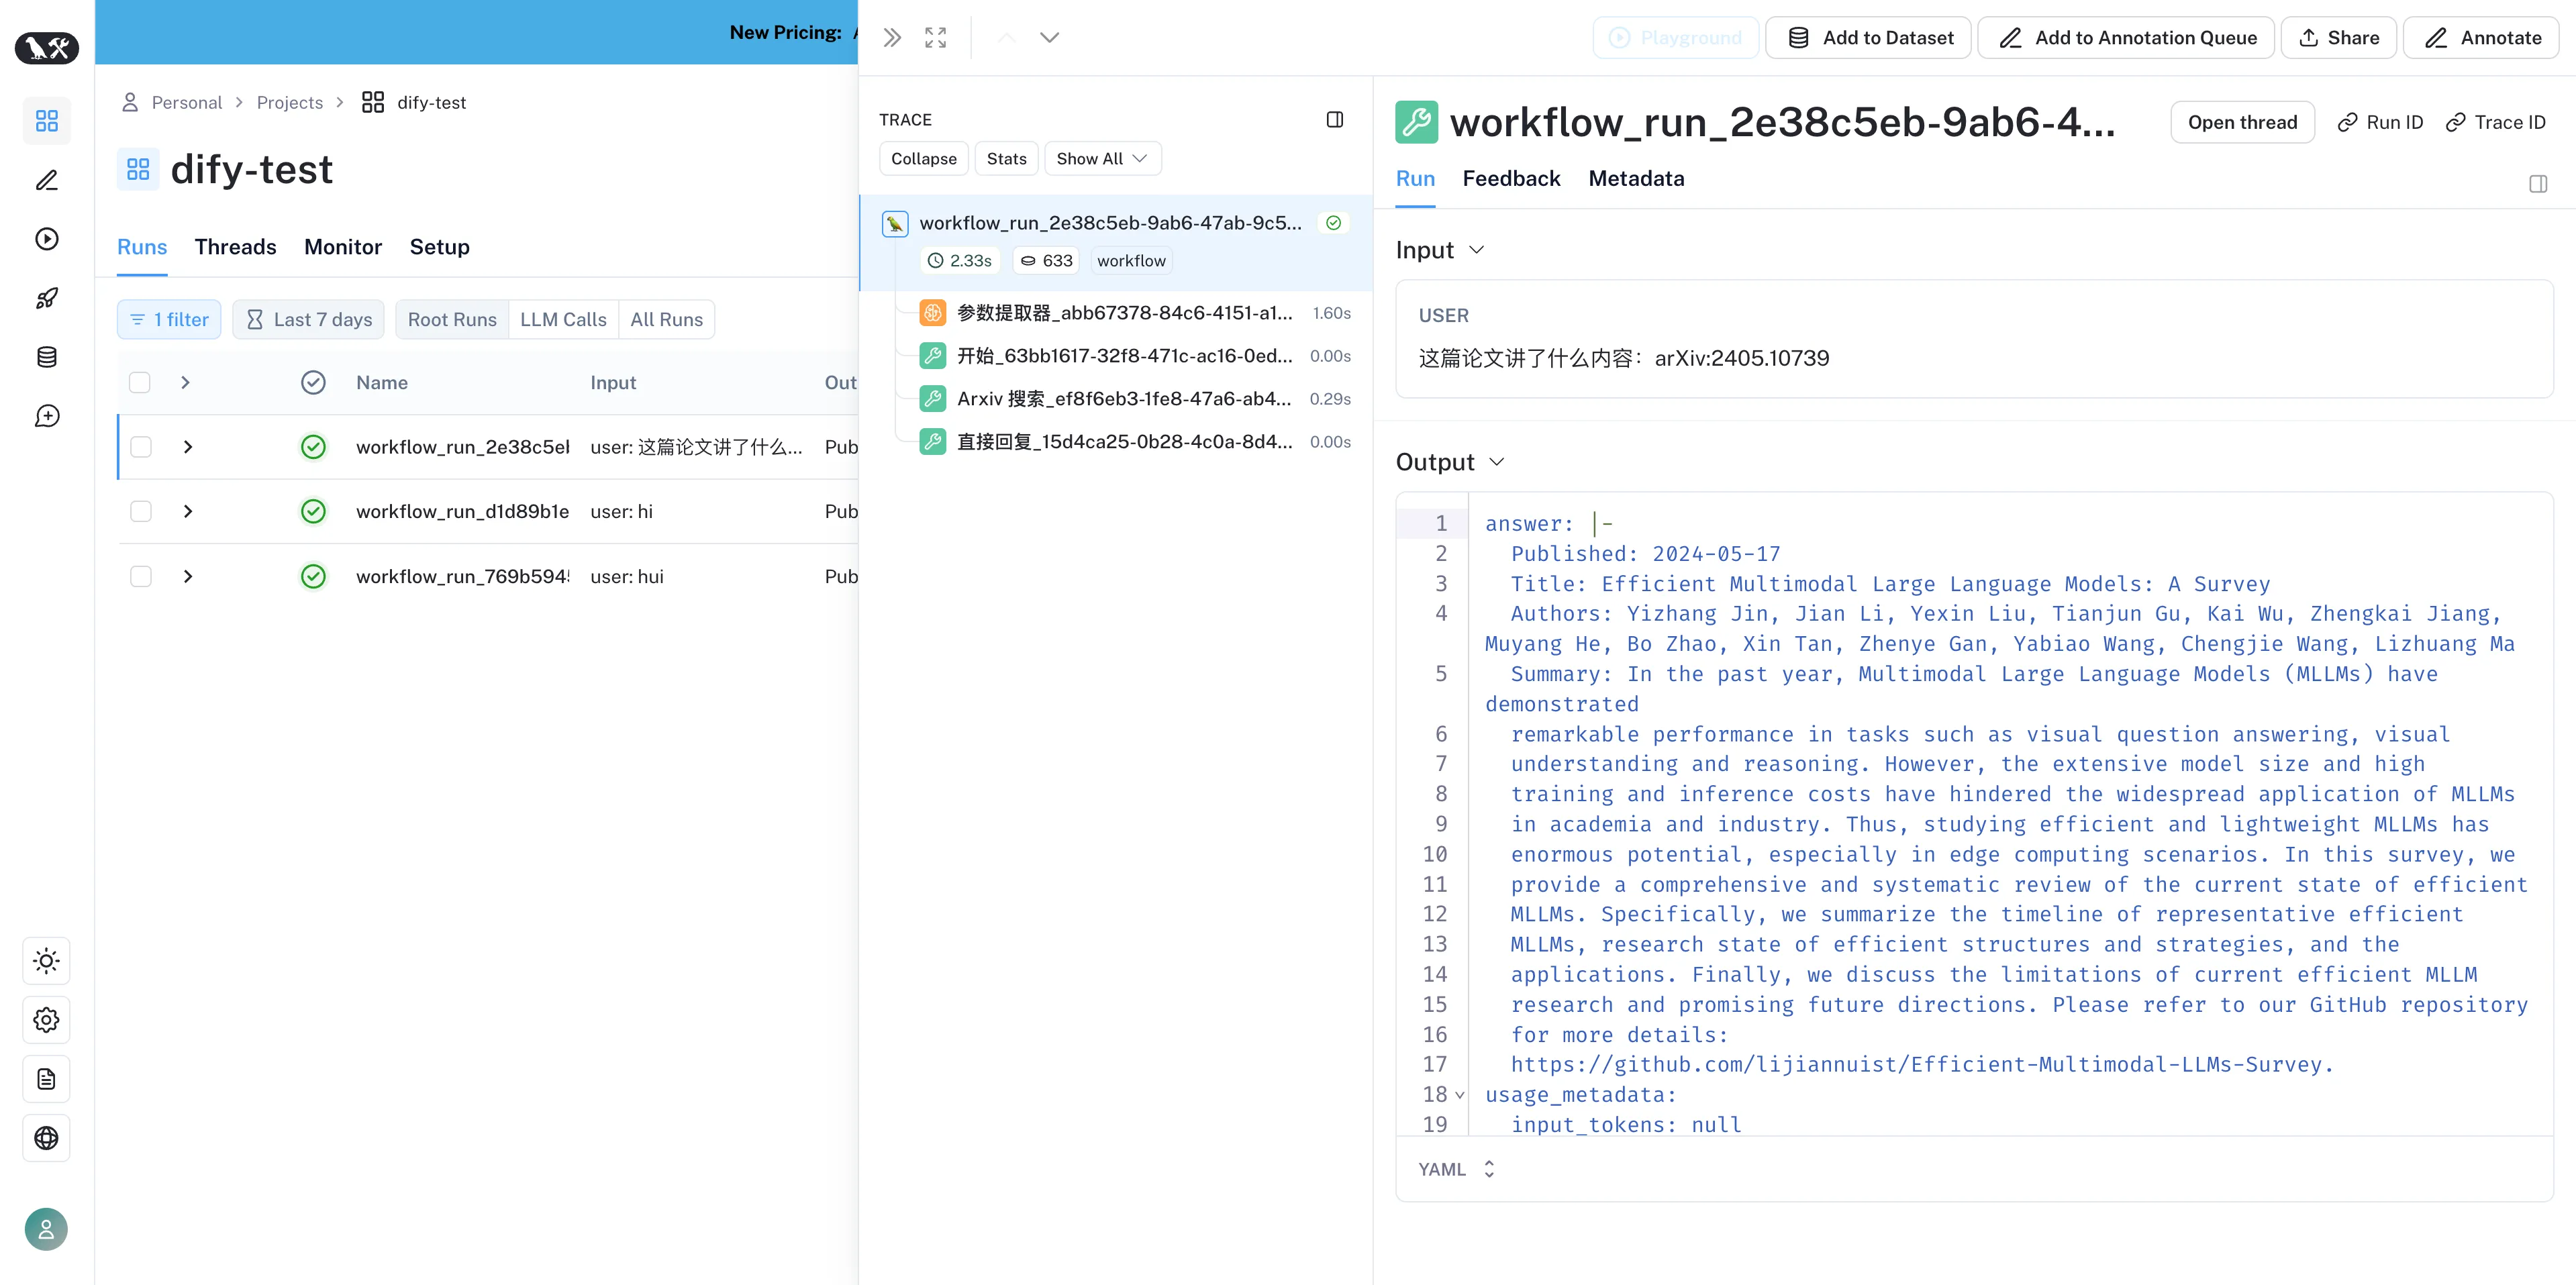Open the Show All dropdown in trace
2576x1285 pixels.
pos(1102,159)
